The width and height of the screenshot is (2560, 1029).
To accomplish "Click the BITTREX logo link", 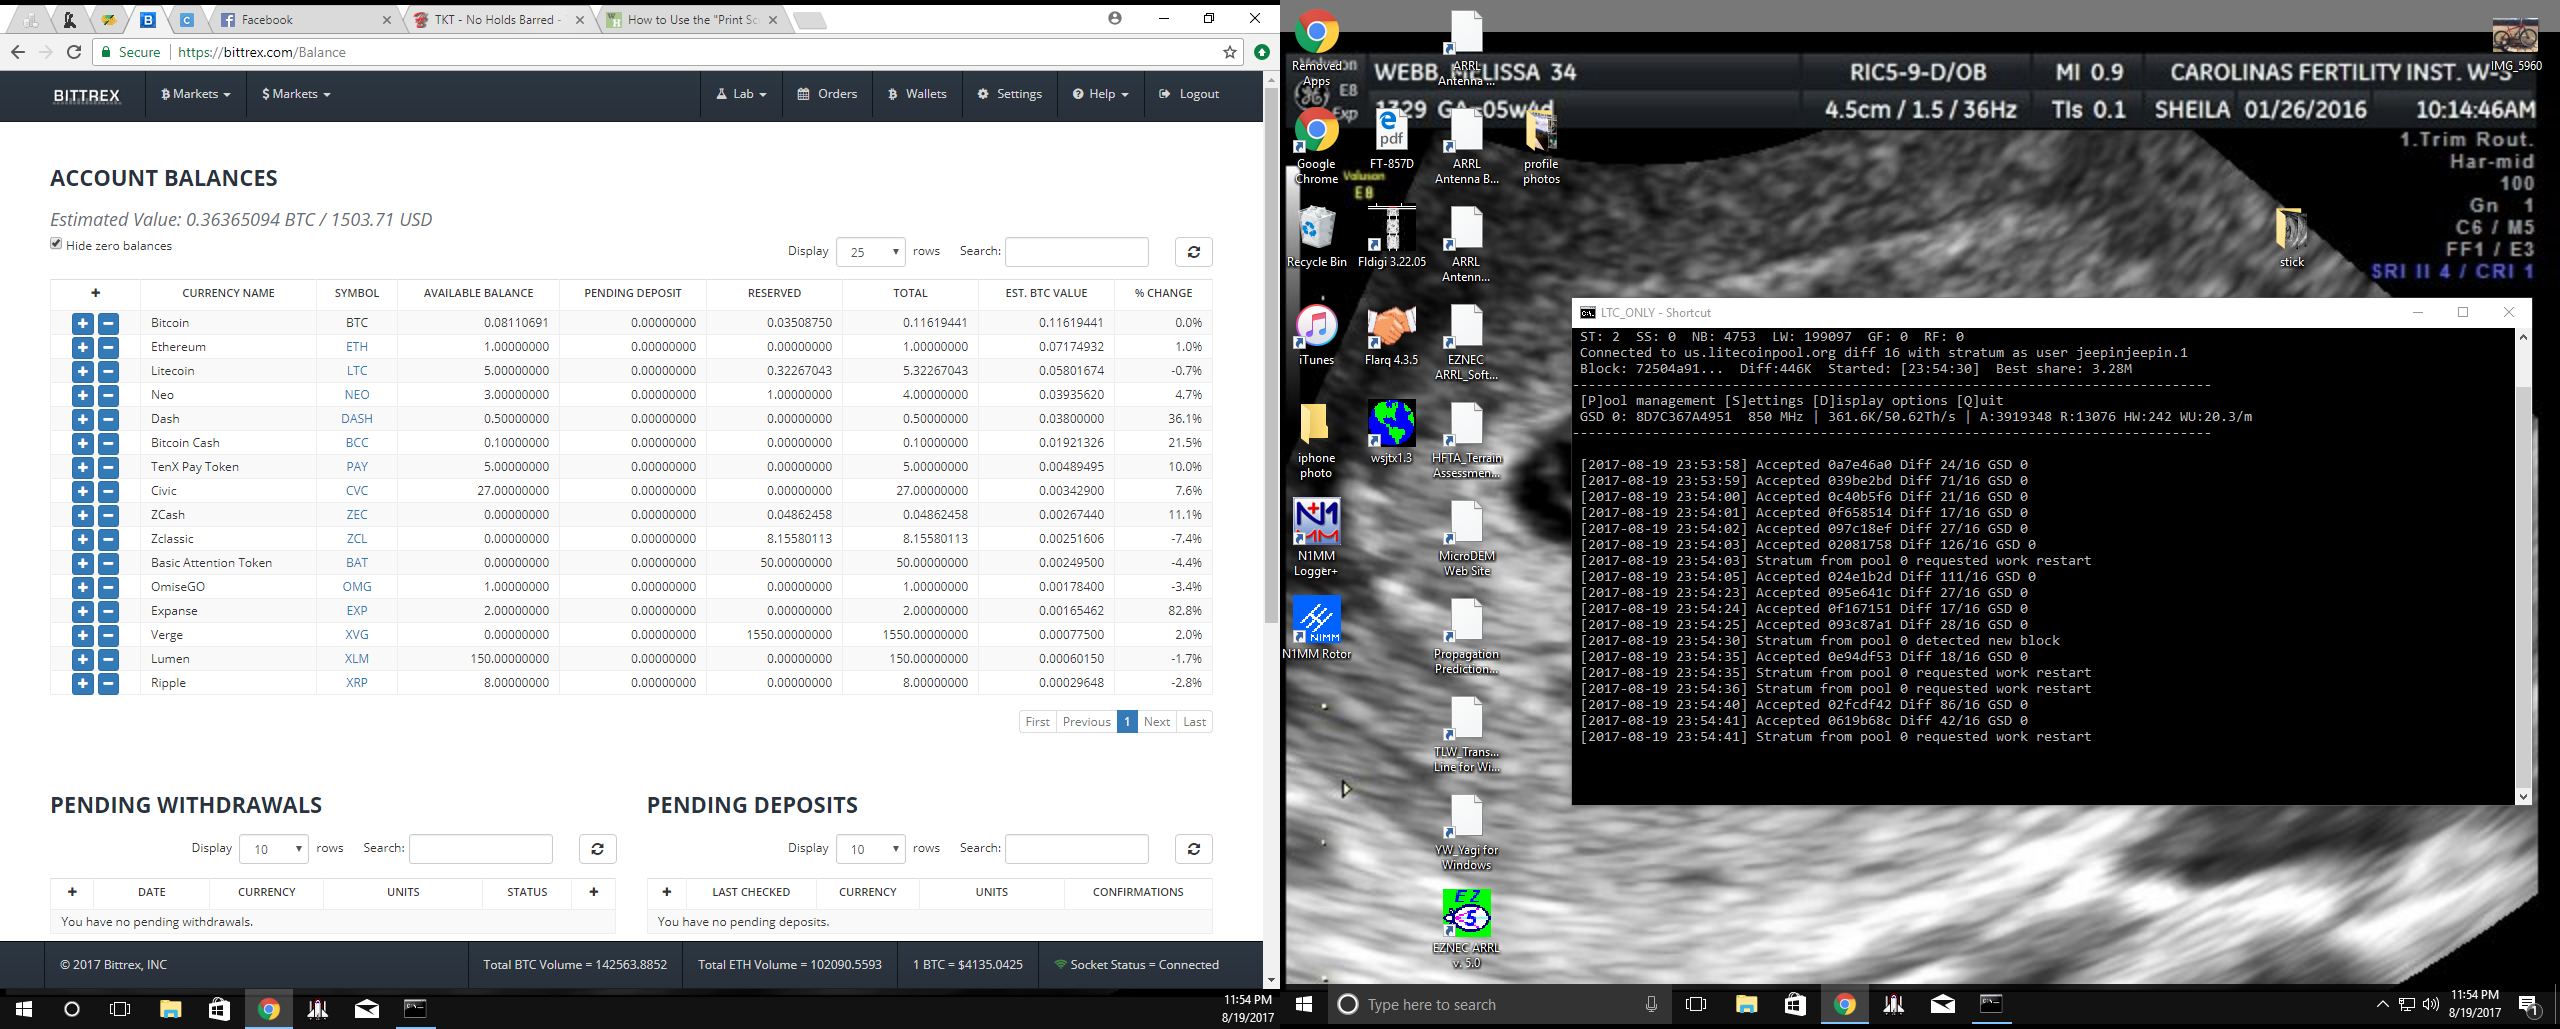I will [86, 95].
